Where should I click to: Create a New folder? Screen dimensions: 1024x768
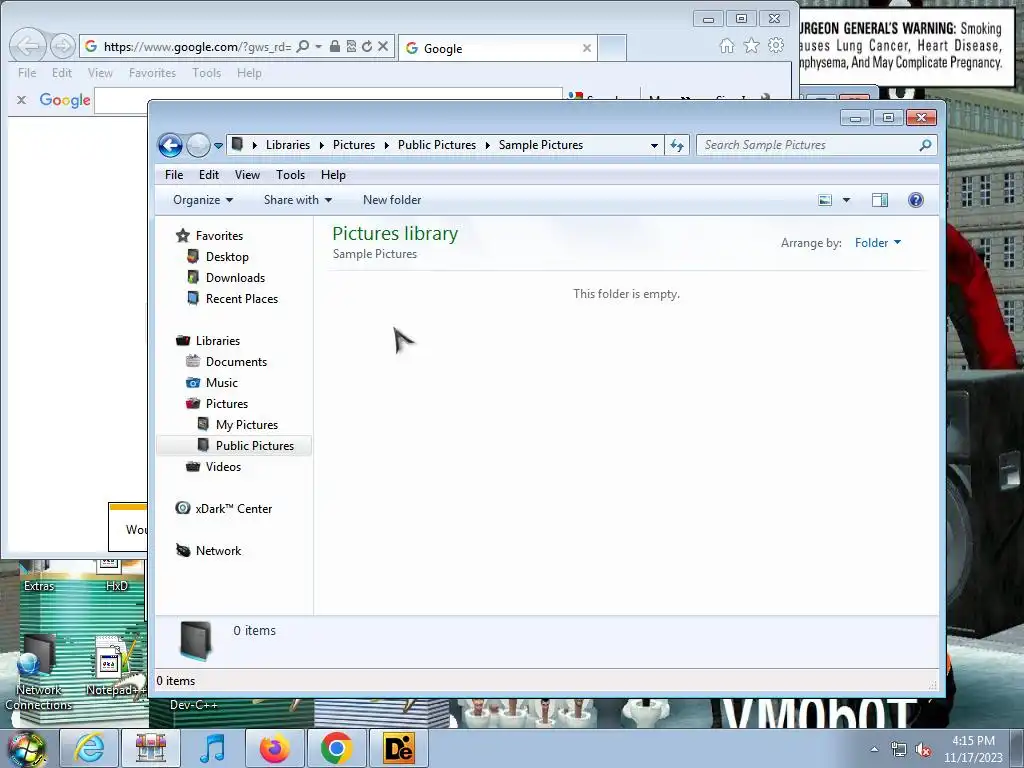pos(392,200)
